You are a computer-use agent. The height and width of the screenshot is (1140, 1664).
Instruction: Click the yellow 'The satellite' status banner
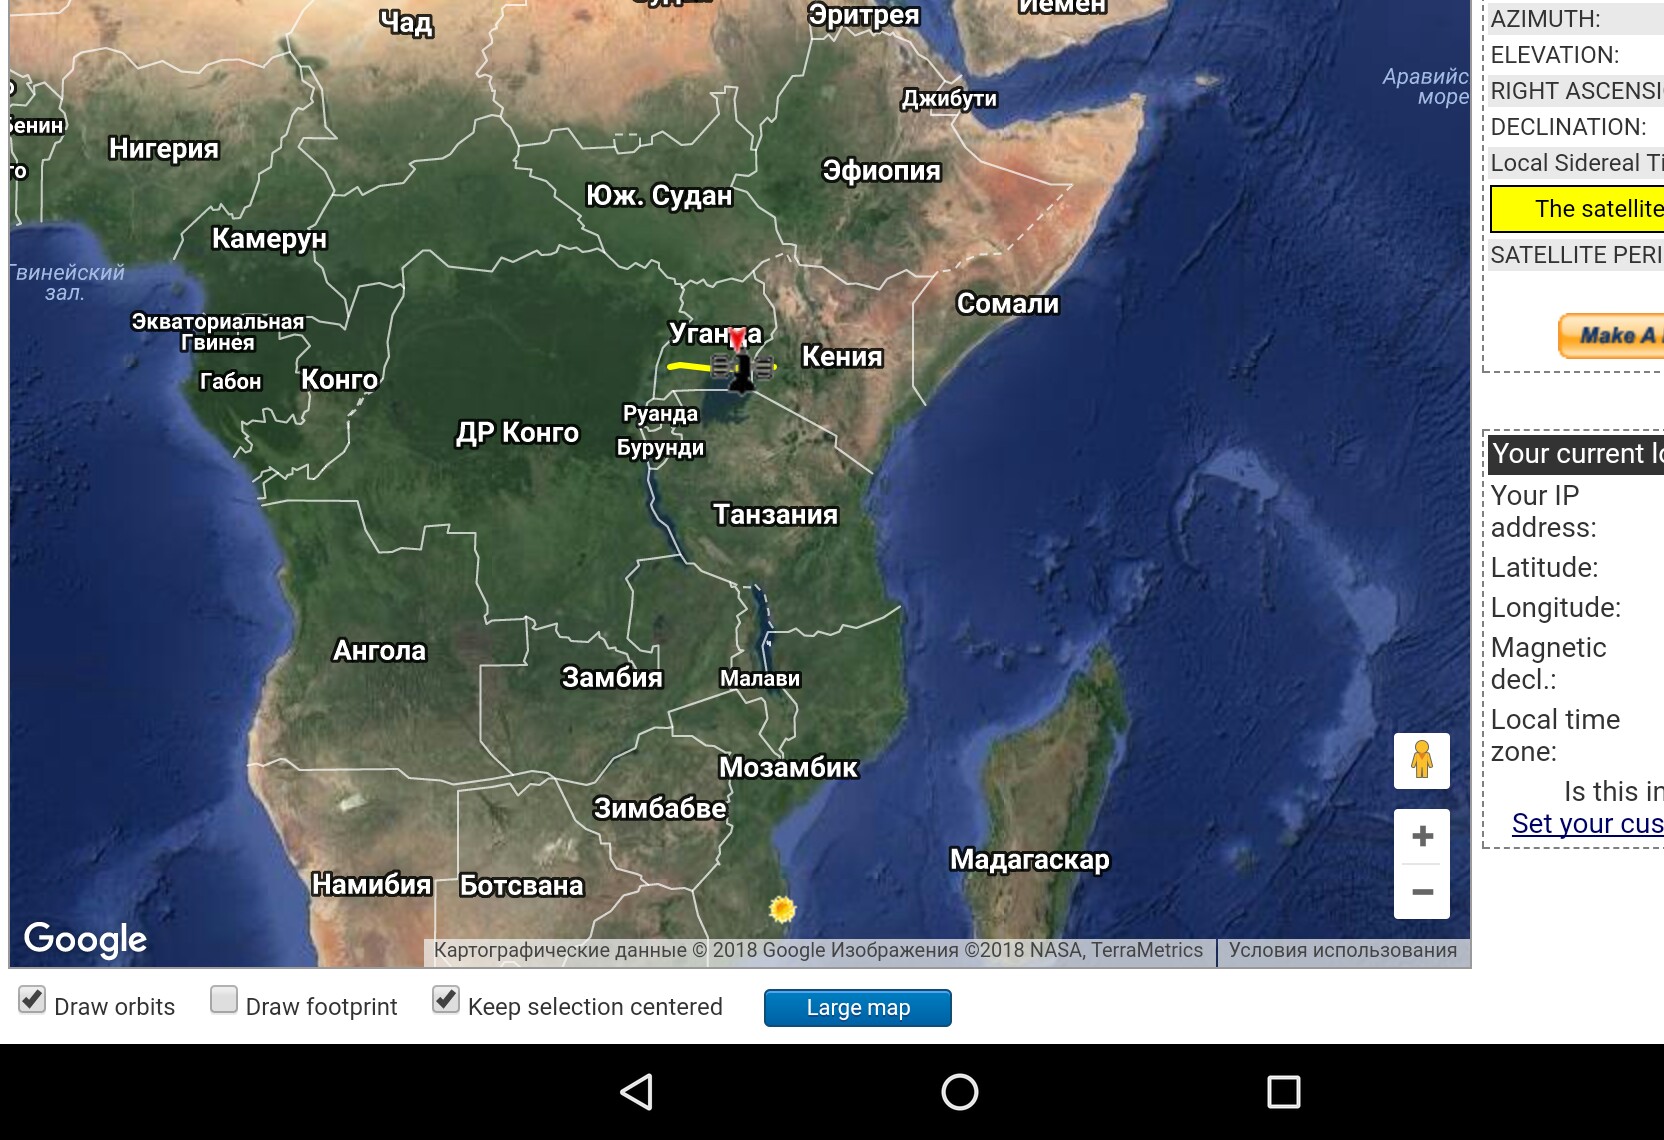coord(1577,209)
